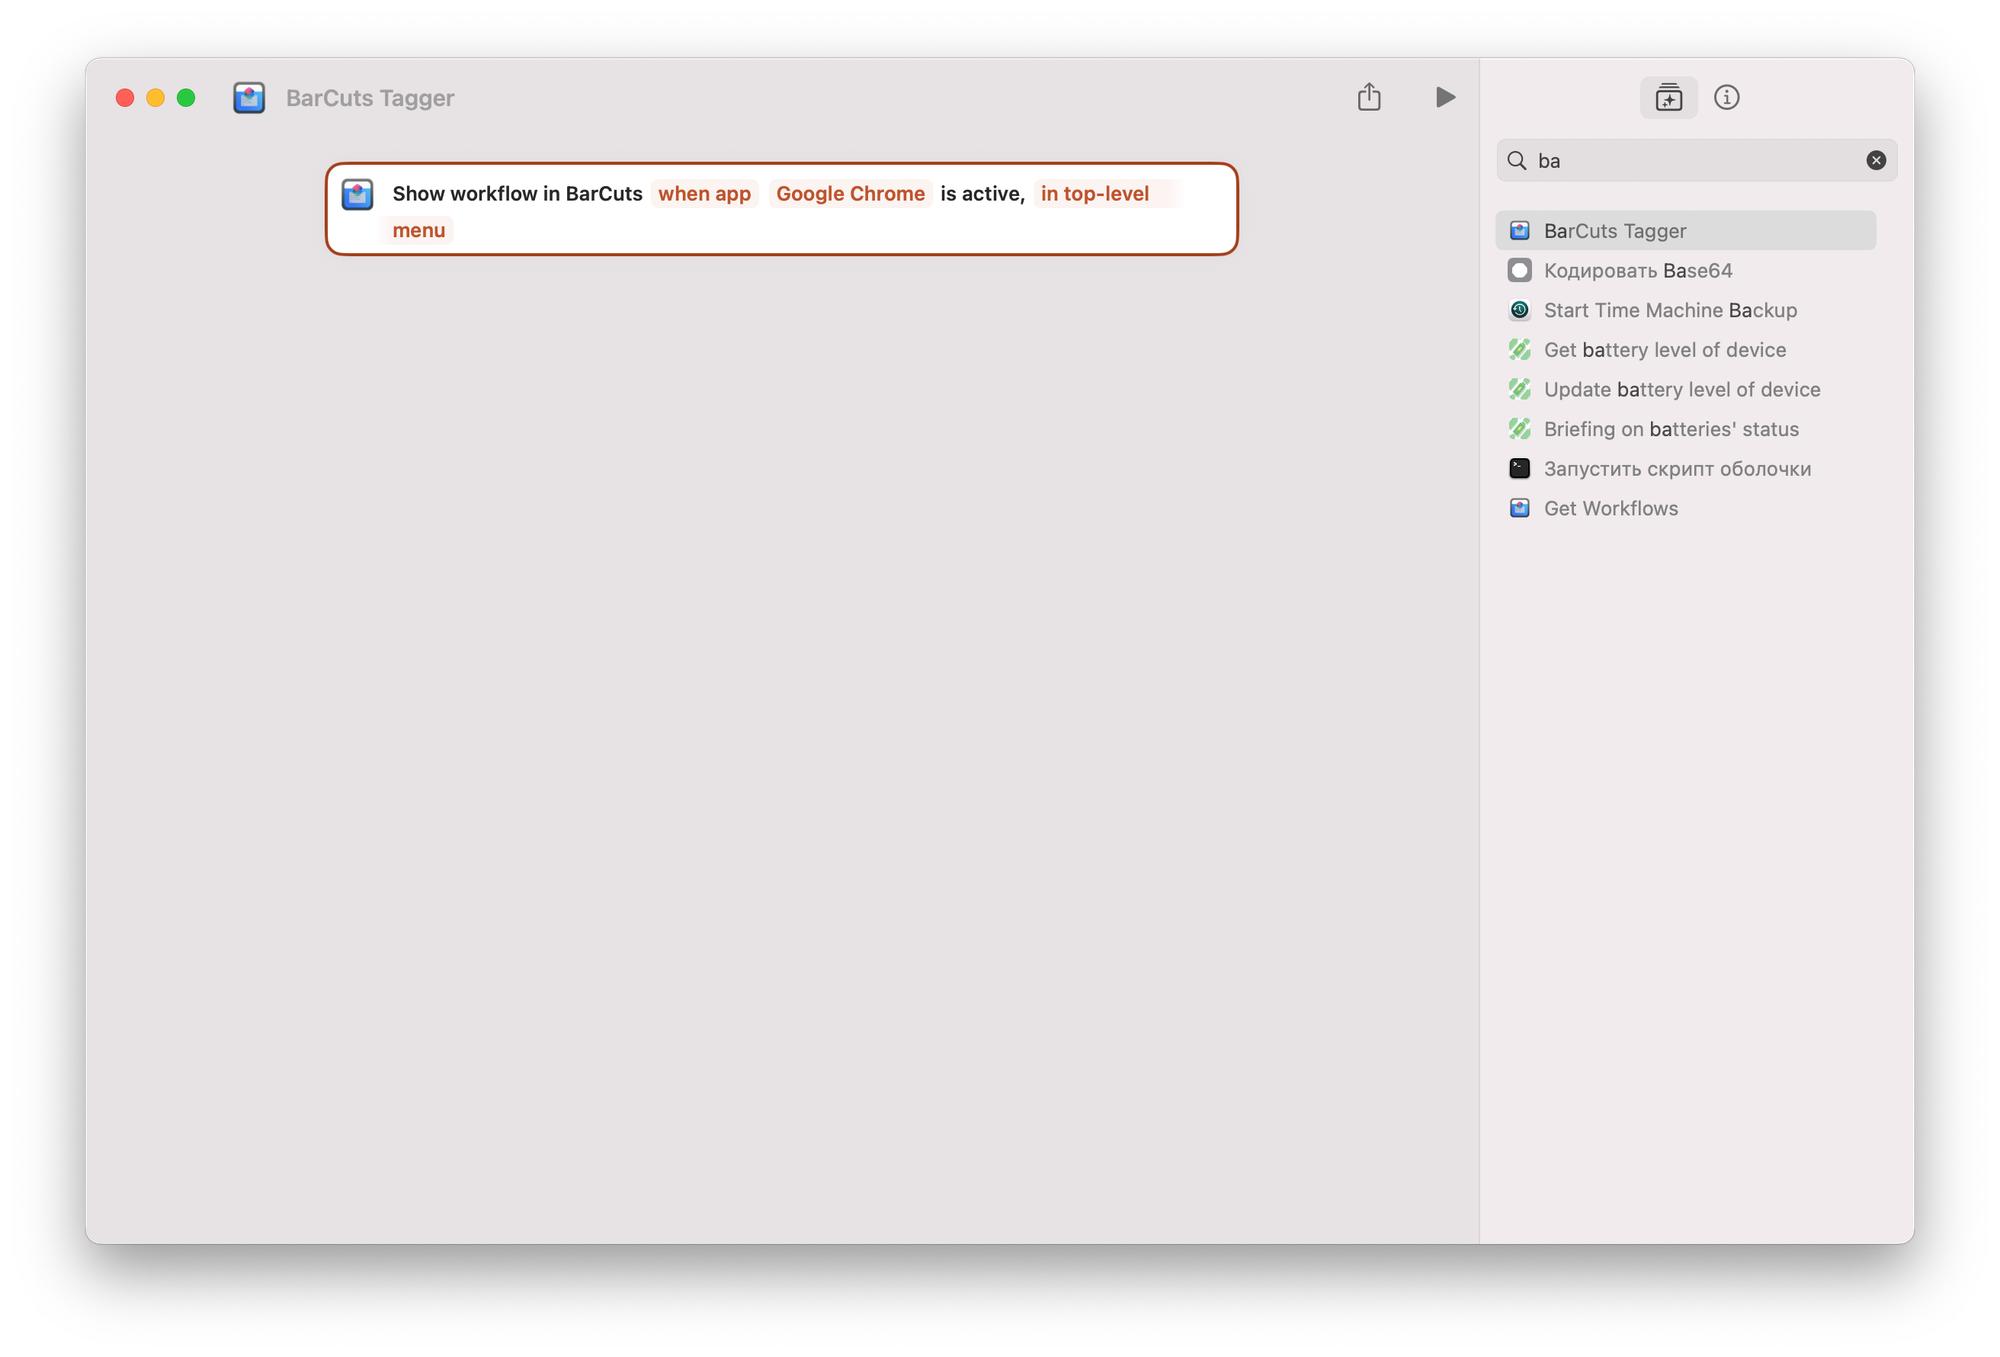Click the BarCuts icon in action card
This screenshot has height=1357, width=2000.
coord(358,194)
